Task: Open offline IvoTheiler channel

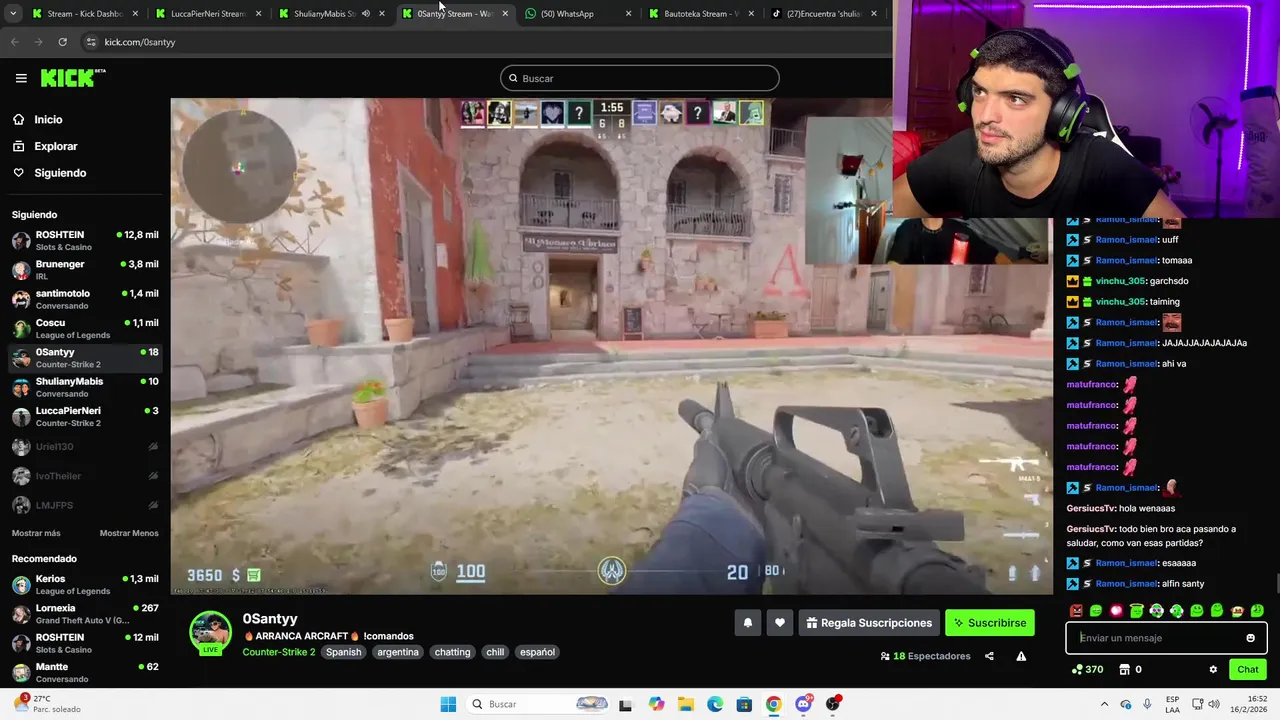Action: 85,476
